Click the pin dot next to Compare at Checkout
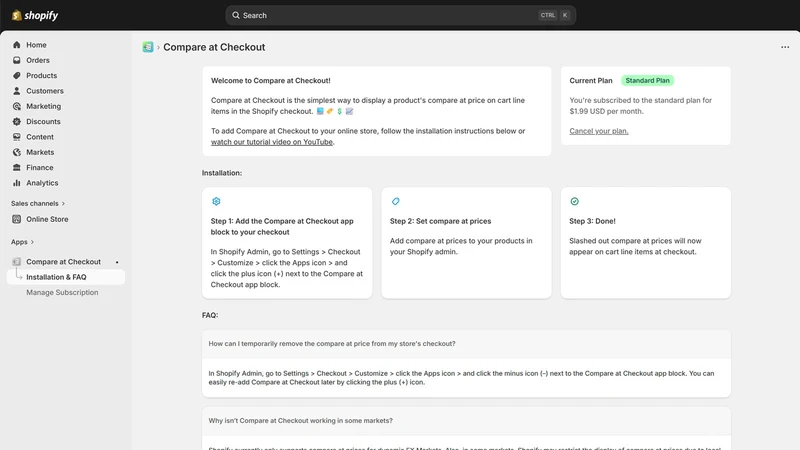800x450 pixels. (117, 262)
